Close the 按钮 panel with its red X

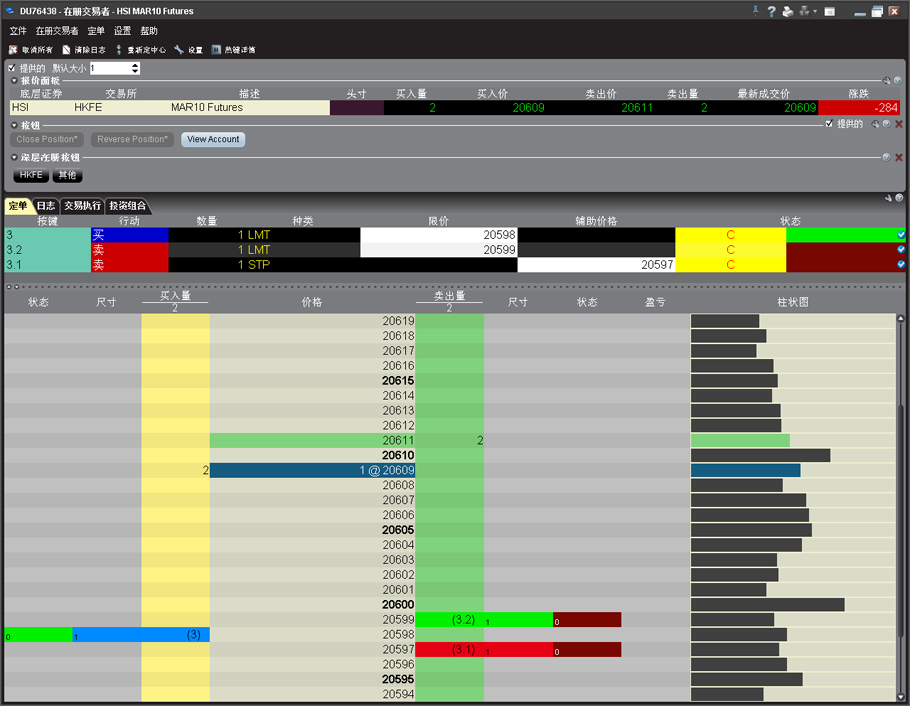[x=898, y=124]
